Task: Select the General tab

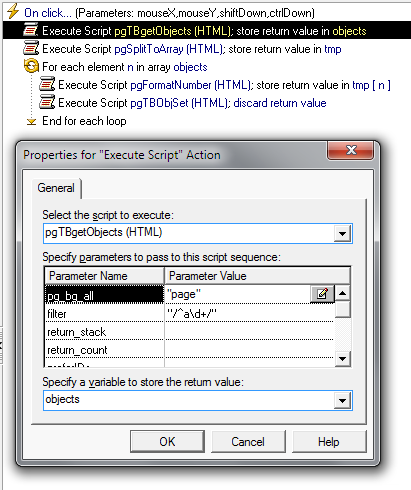Action: tap(56, 188)
